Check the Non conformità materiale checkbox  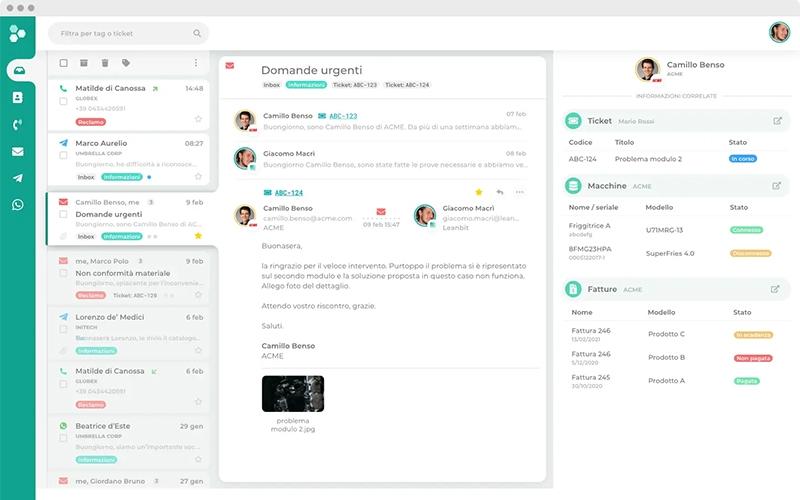pyautogui.click(x=63, y=273)
